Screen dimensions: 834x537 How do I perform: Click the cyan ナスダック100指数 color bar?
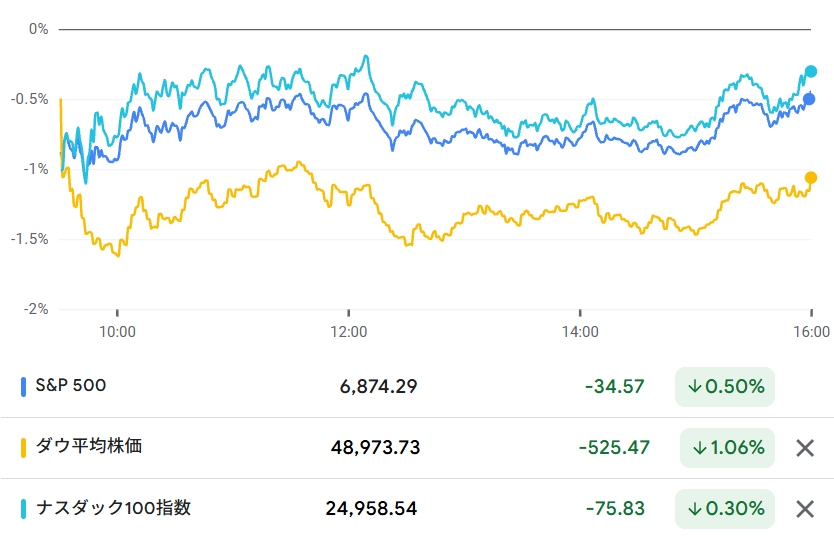24,509
